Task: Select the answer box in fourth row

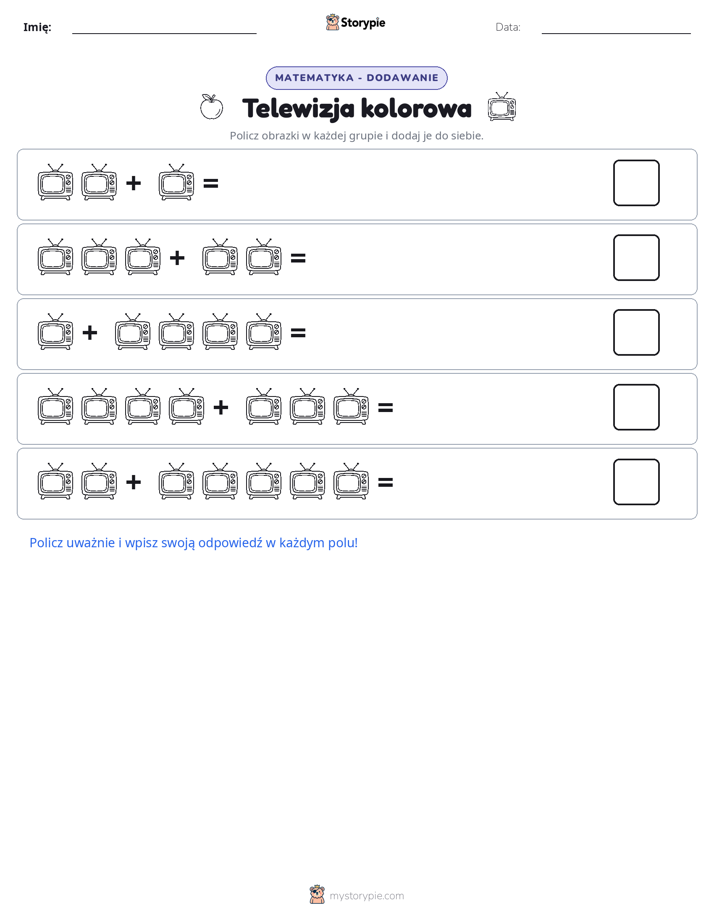Action: [x=636, y=407]
